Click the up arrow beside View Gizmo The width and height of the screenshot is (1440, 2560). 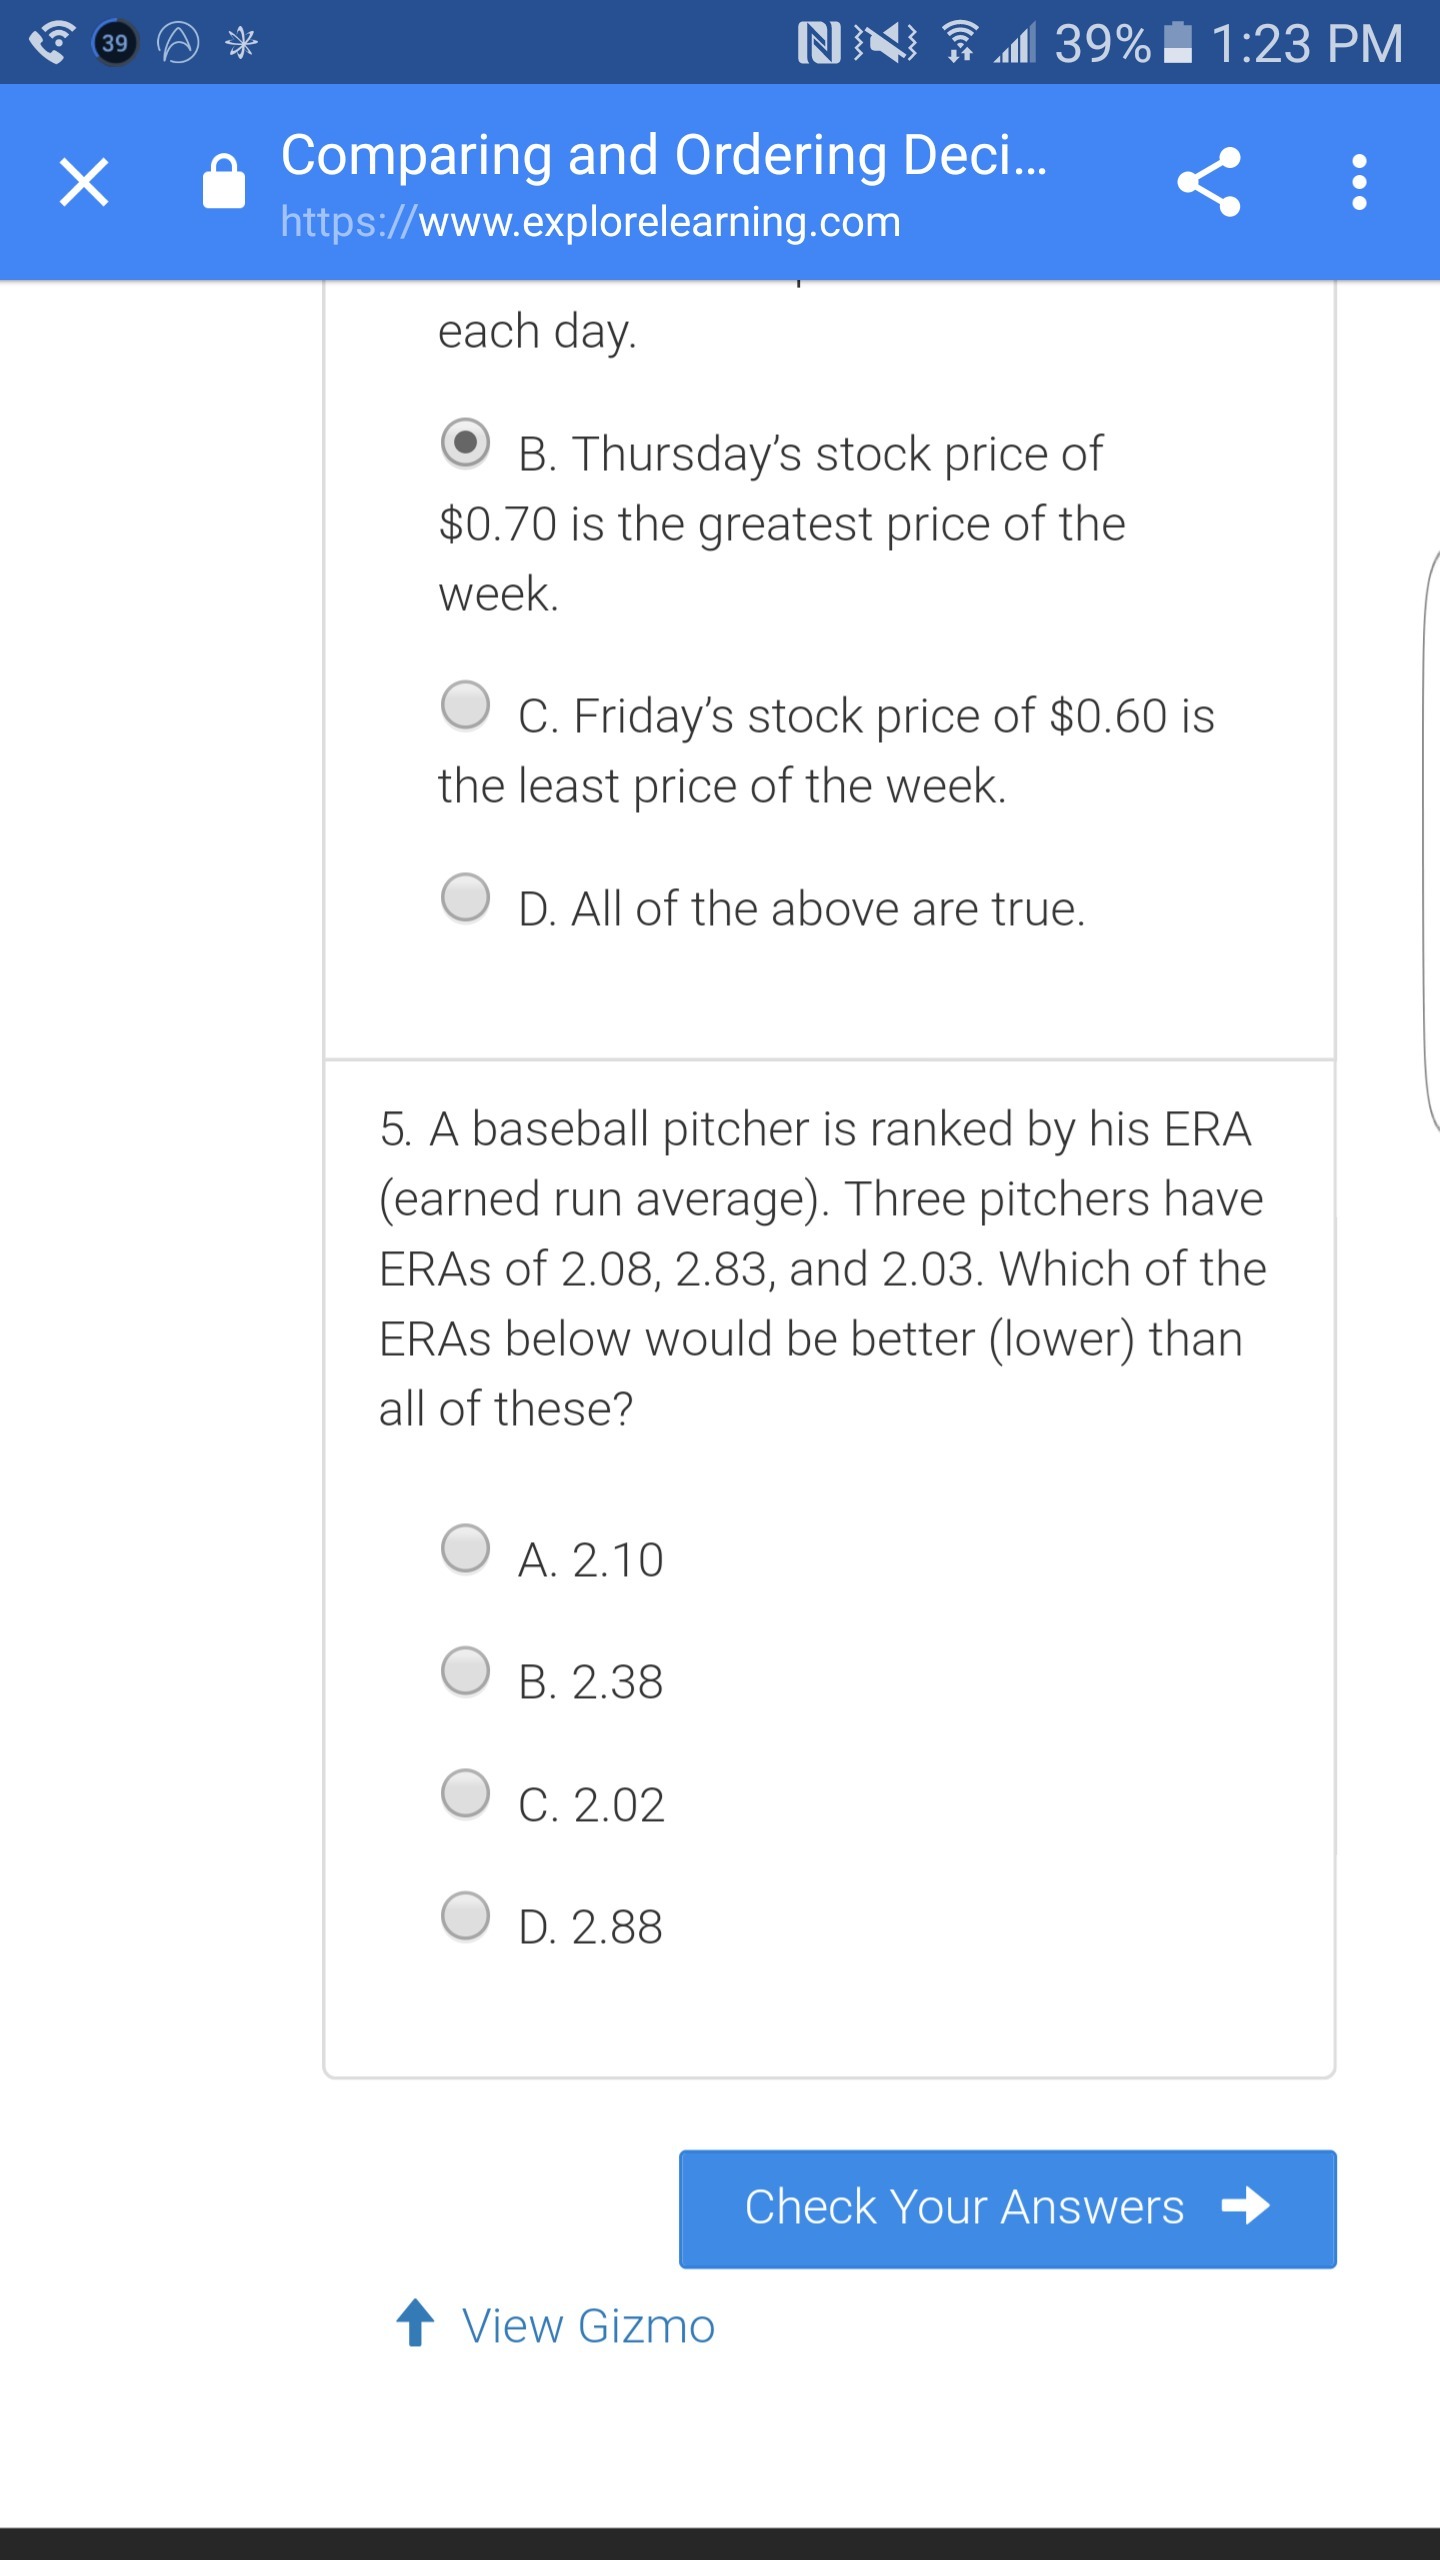pos(416,2323)
